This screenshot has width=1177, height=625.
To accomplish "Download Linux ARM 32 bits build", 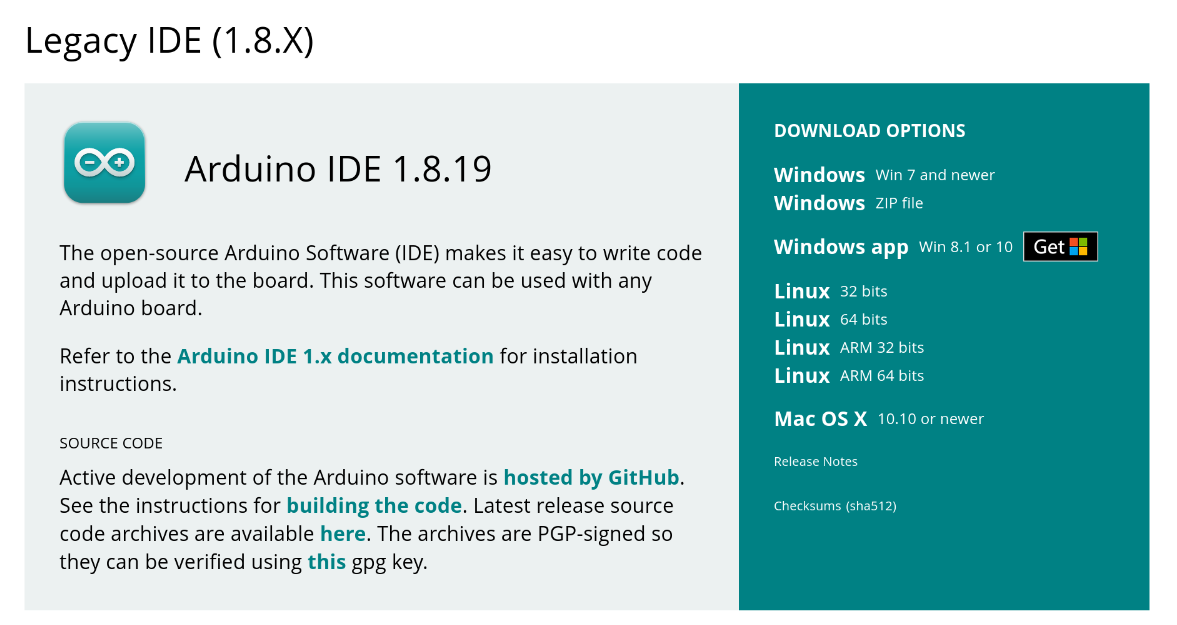I will pyautogui.click(x=801, y=347).
